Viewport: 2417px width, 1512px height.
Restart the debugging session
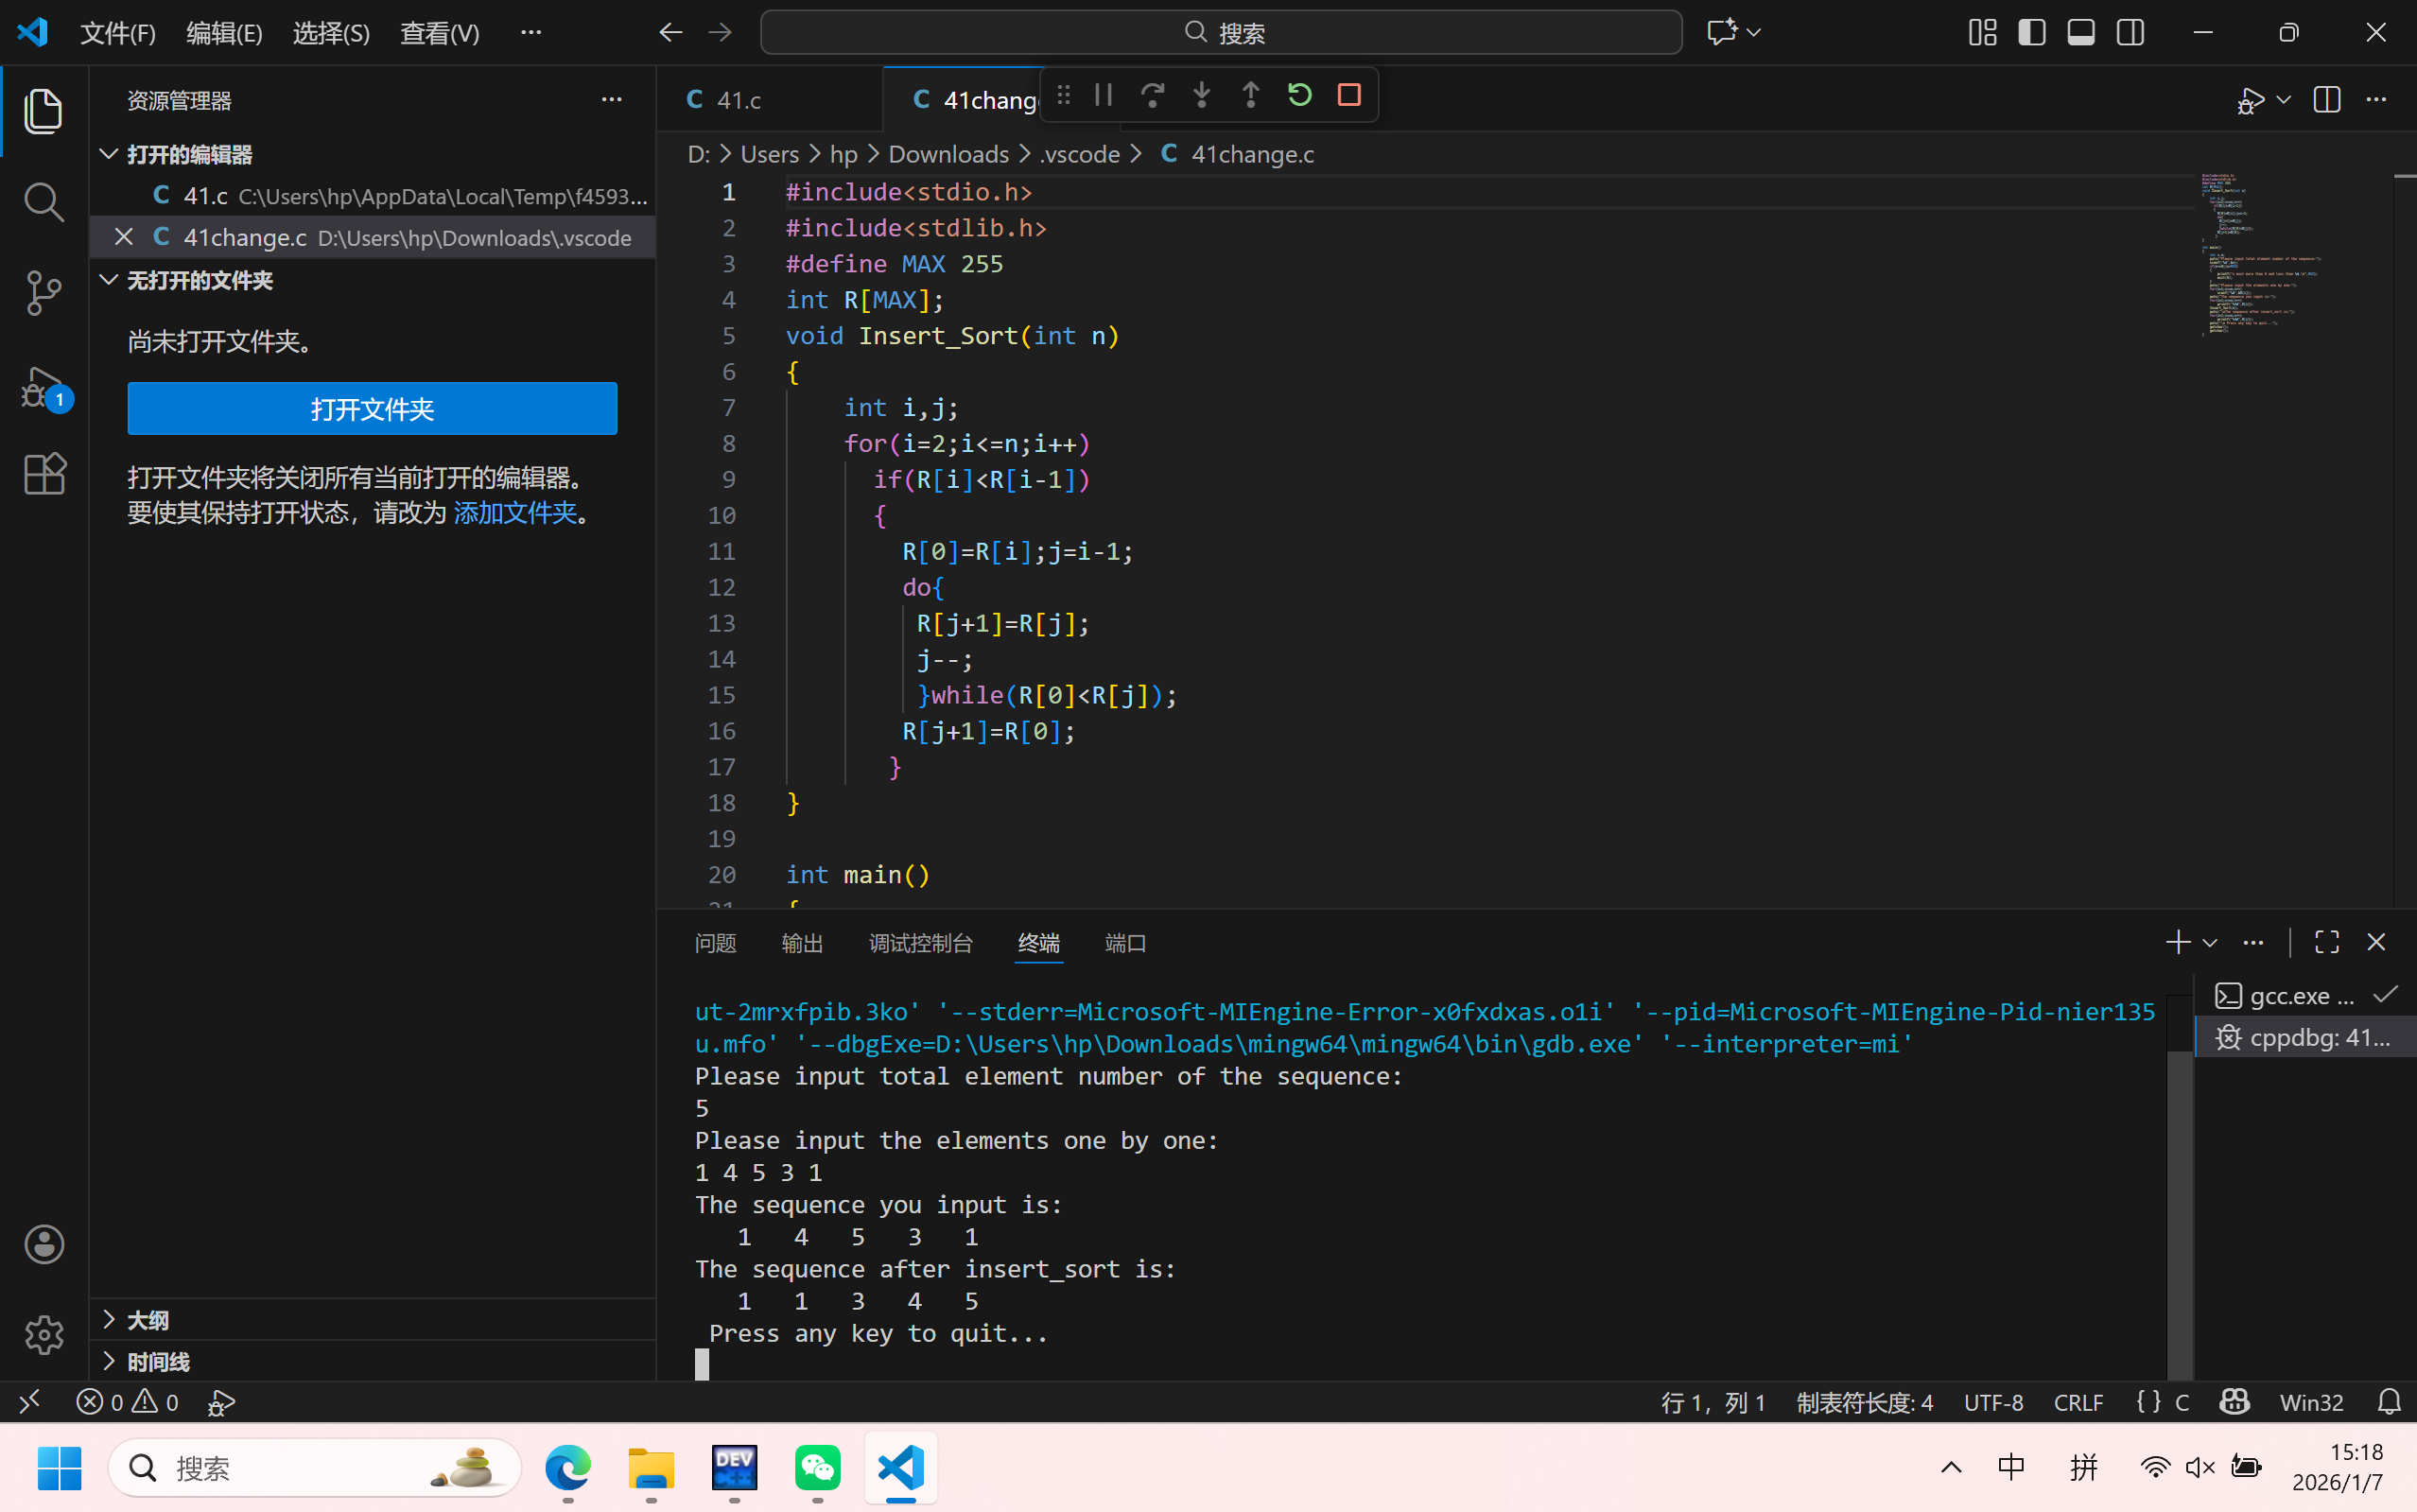click(1299, 95)
